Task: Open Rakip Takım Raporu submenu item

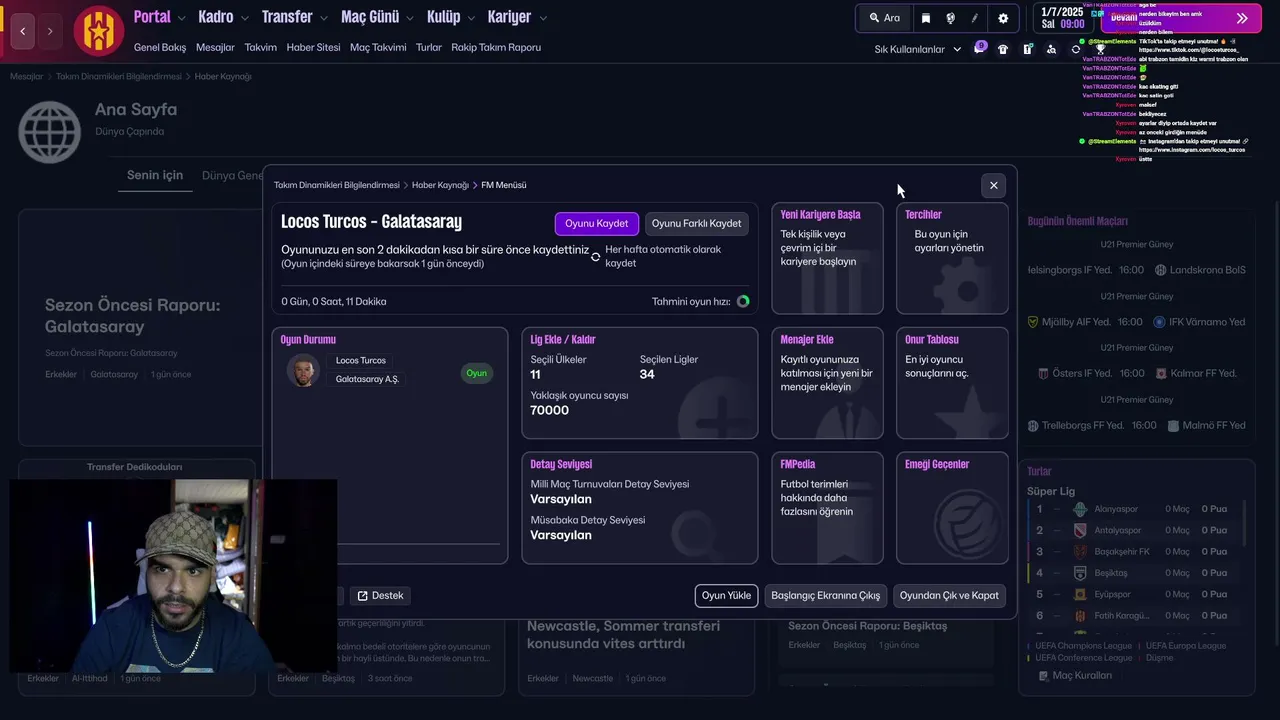Action: [496, 47]
